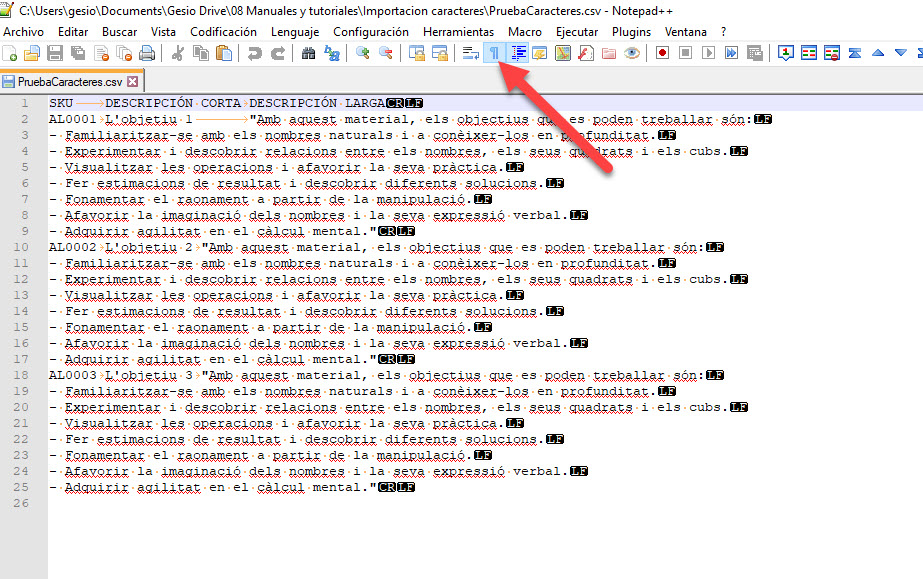The width and height of the screenshot is (923, 579).
Task: Start macro recording with red dot
Action: pyautogui.click(x=662, y=54)
